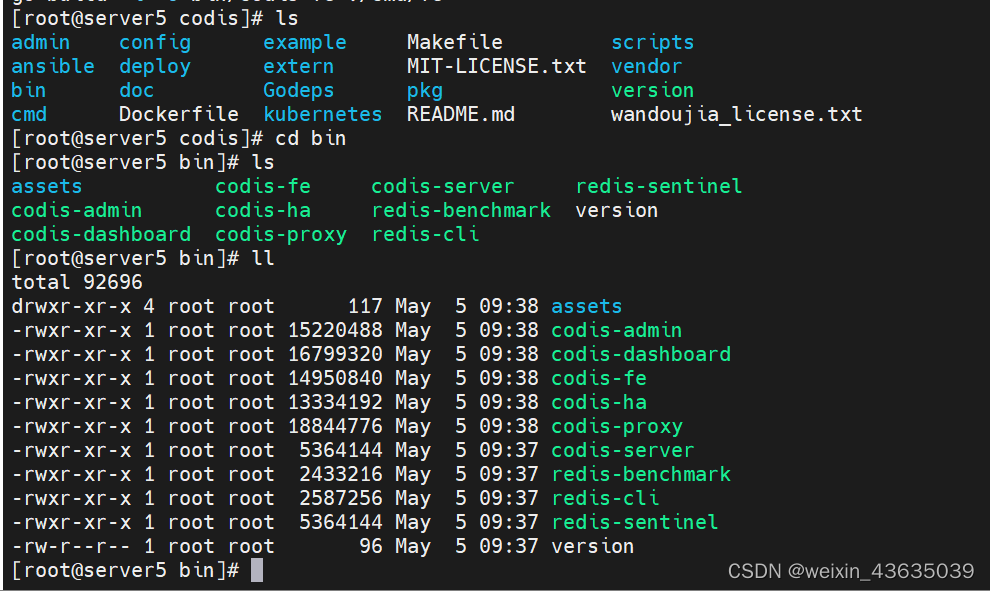Select the 'Godeps' directory entry
The height and width of the screenshot is (591, 990).
pyautogui.click(x=298, y=90)
